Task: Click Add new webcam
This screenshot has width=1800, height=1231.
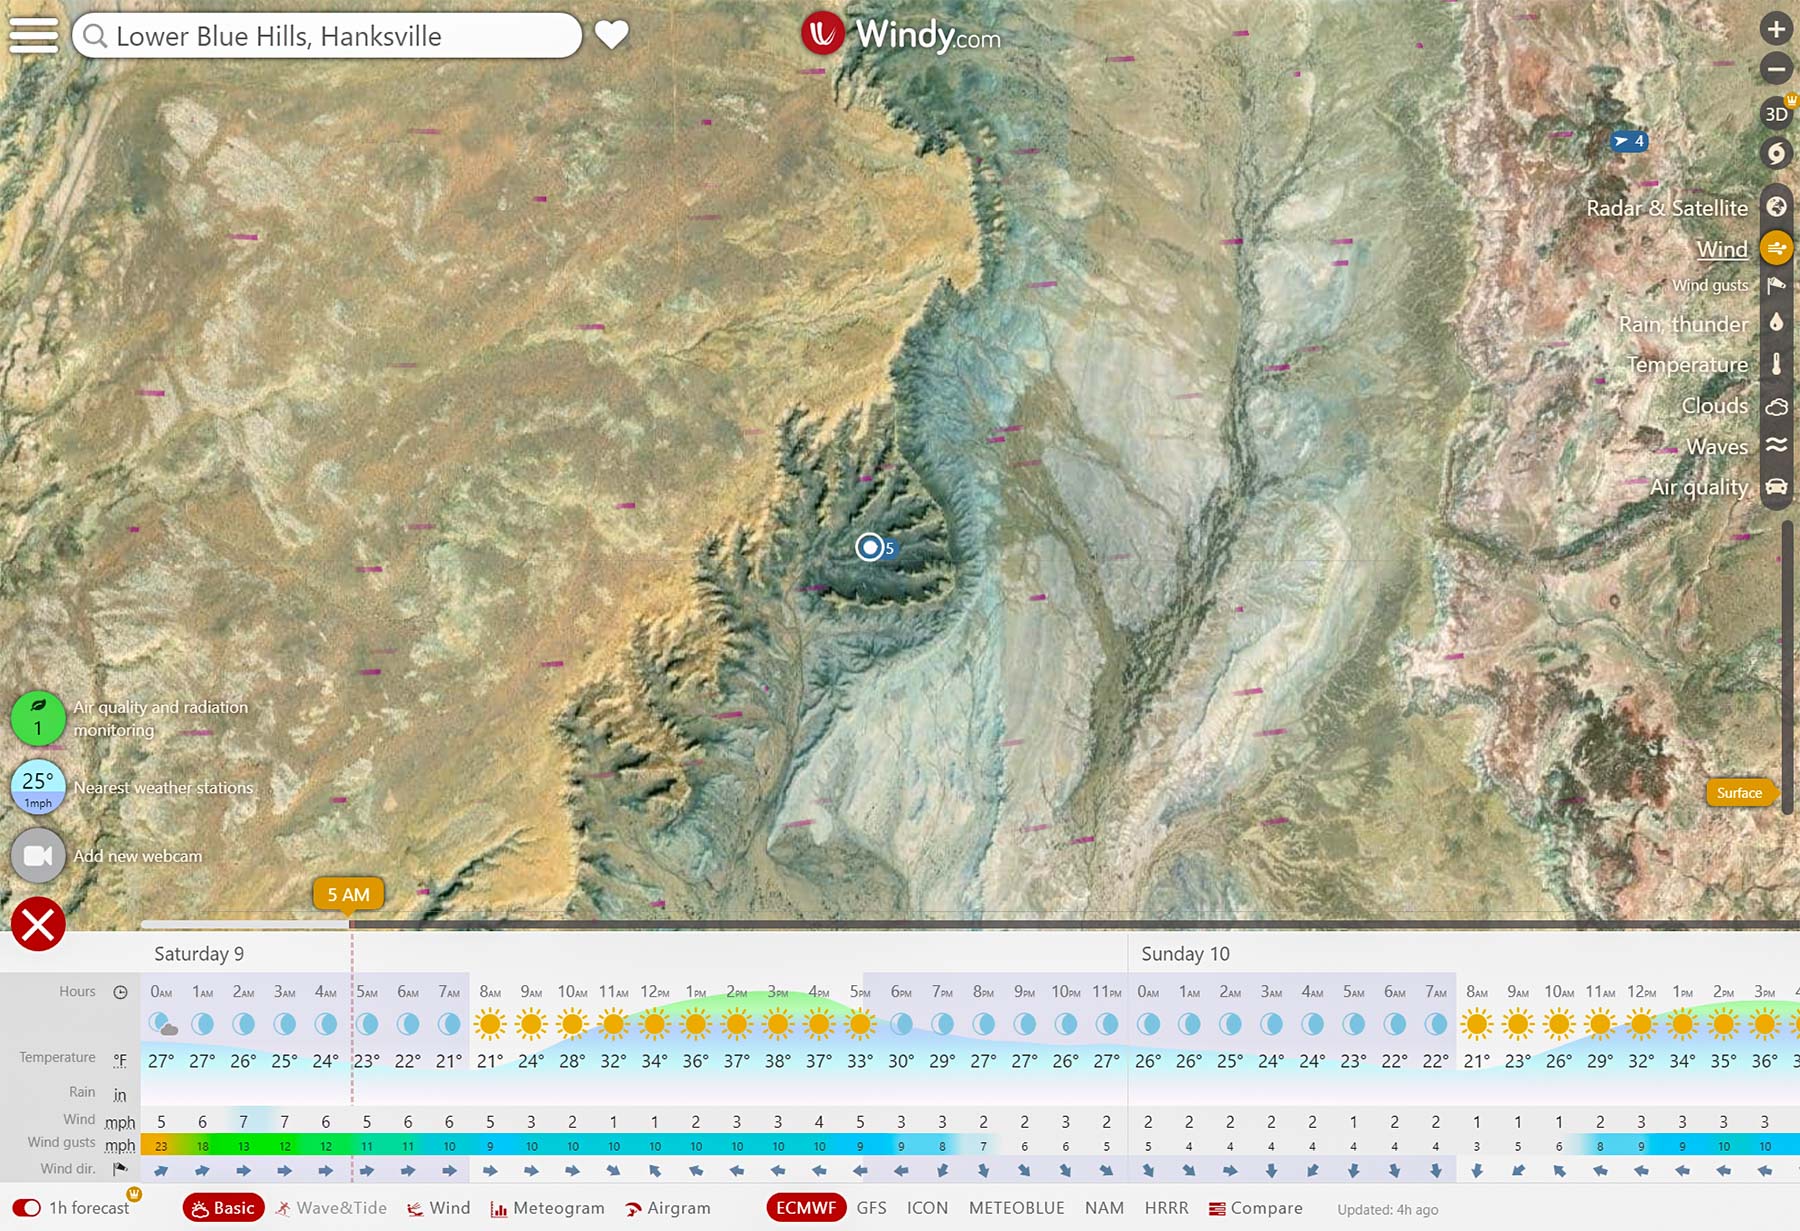Action: [x=38, y=856]
